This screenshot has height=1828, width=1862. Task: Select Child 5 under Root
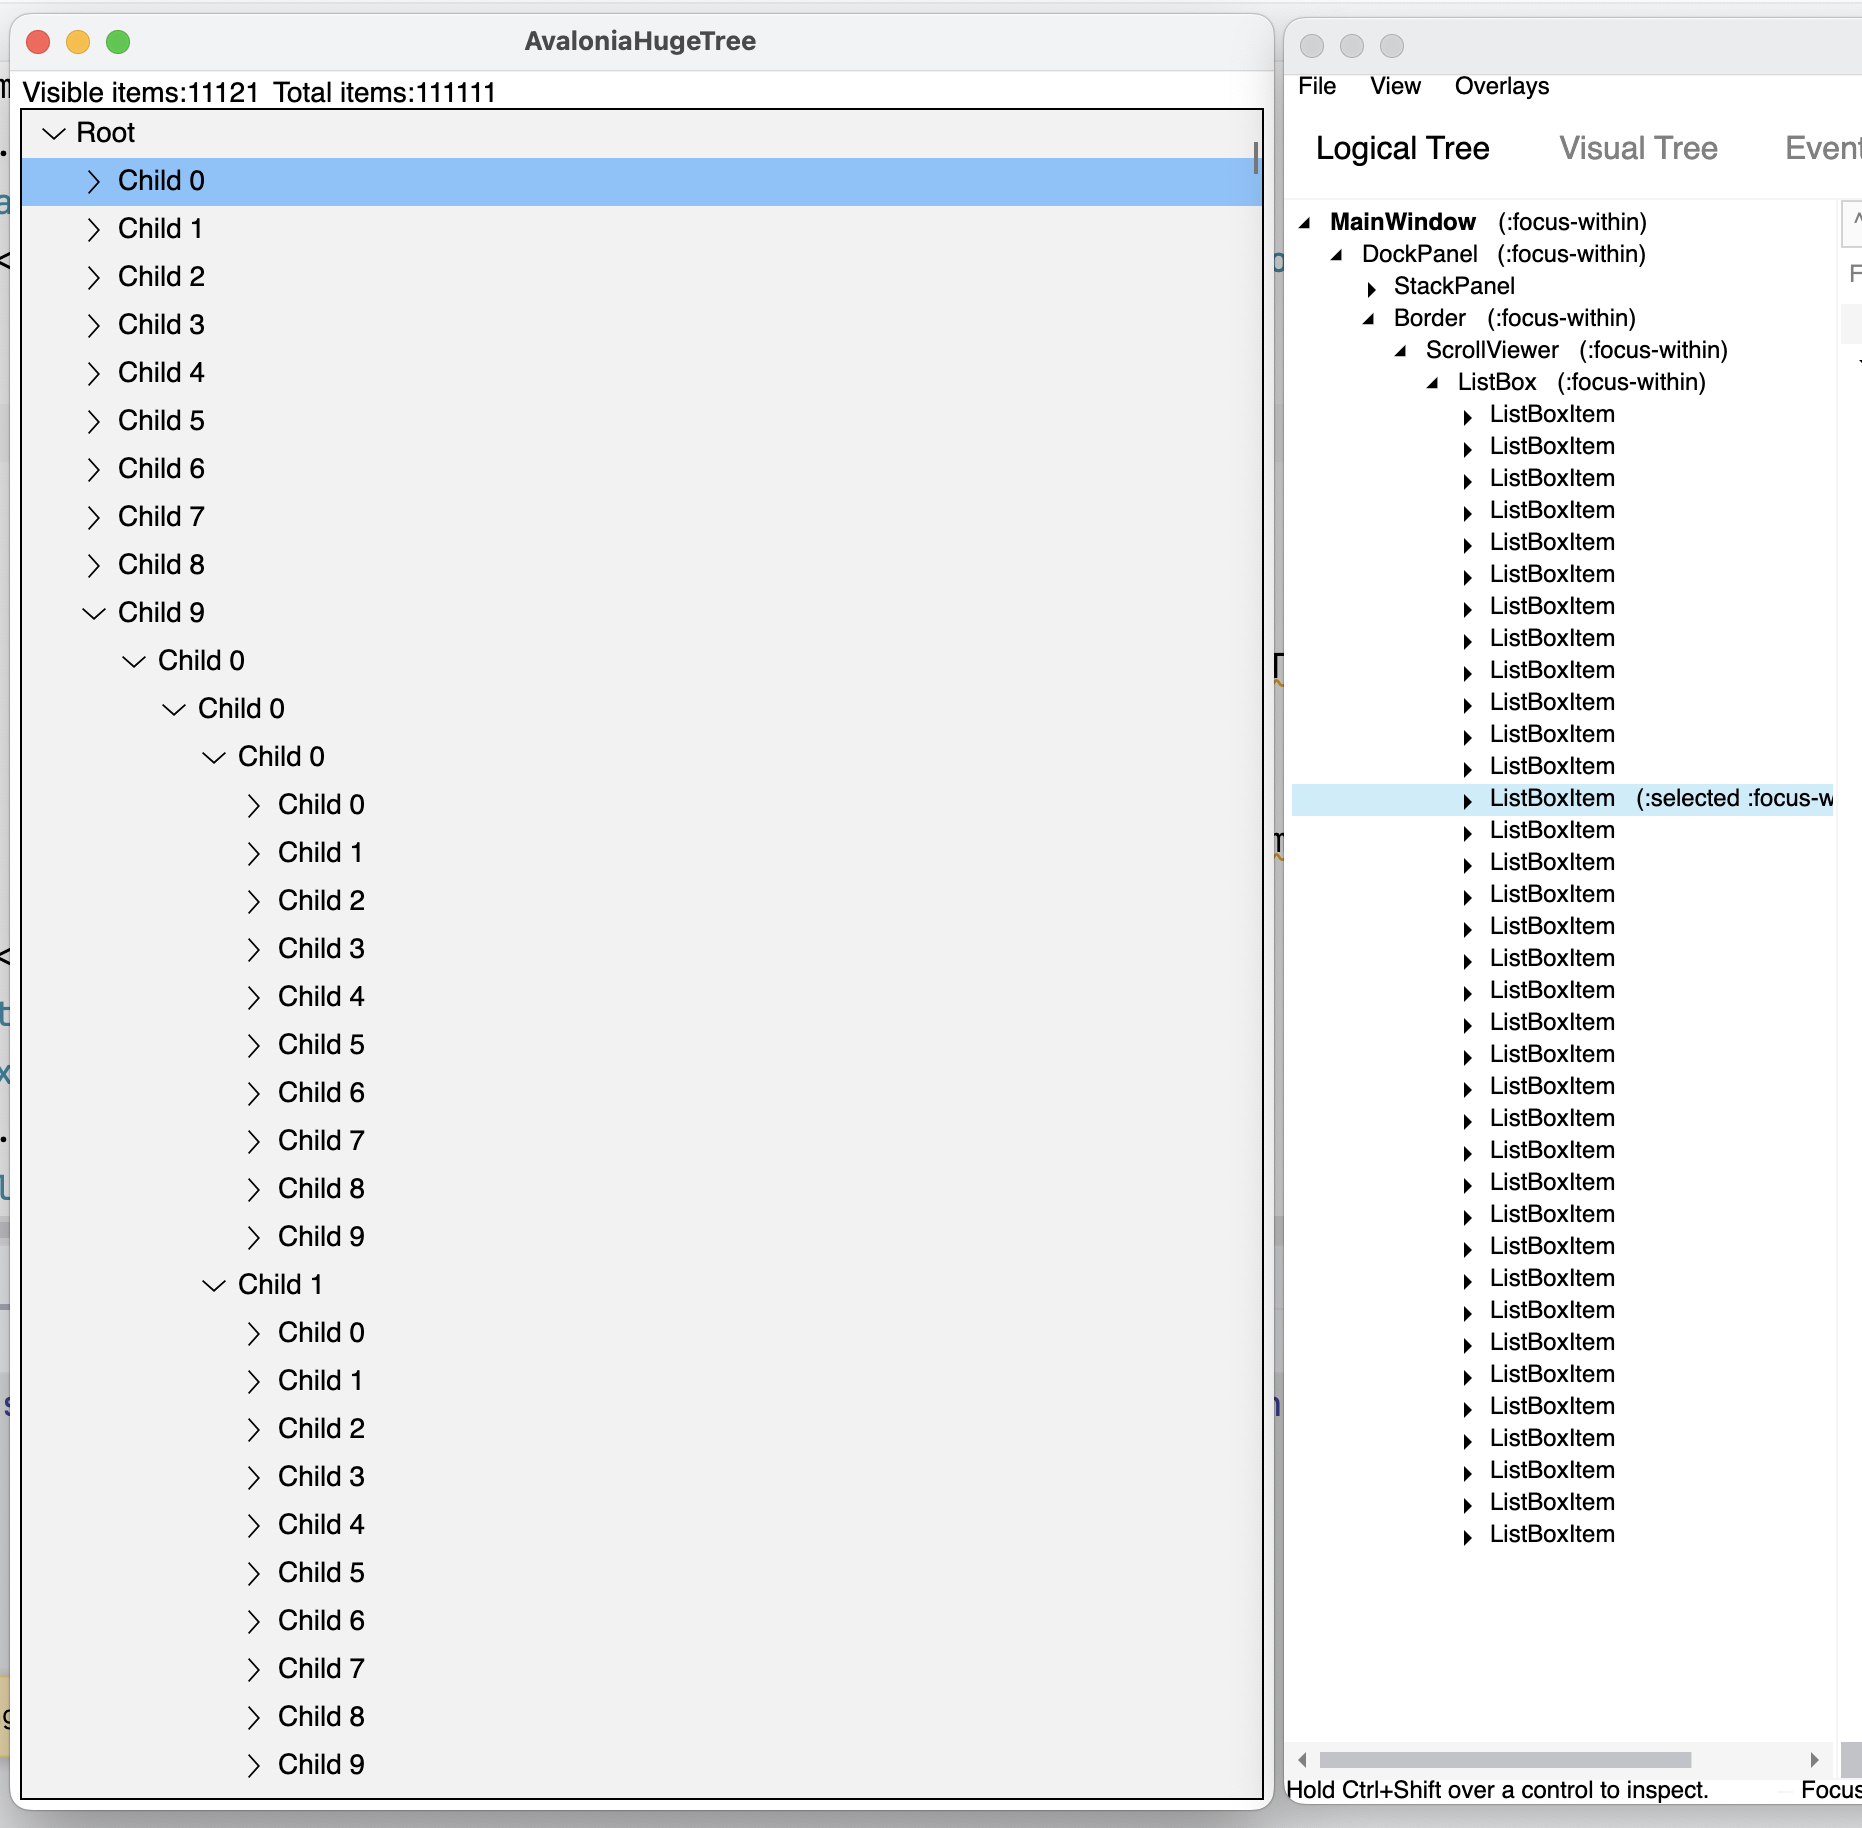point(642,421)
